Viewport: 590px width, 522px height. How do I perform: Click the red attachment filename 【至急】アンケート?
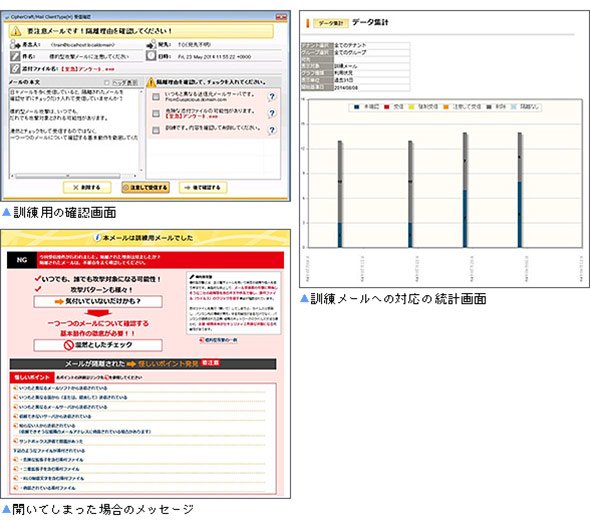coord(87,69)
